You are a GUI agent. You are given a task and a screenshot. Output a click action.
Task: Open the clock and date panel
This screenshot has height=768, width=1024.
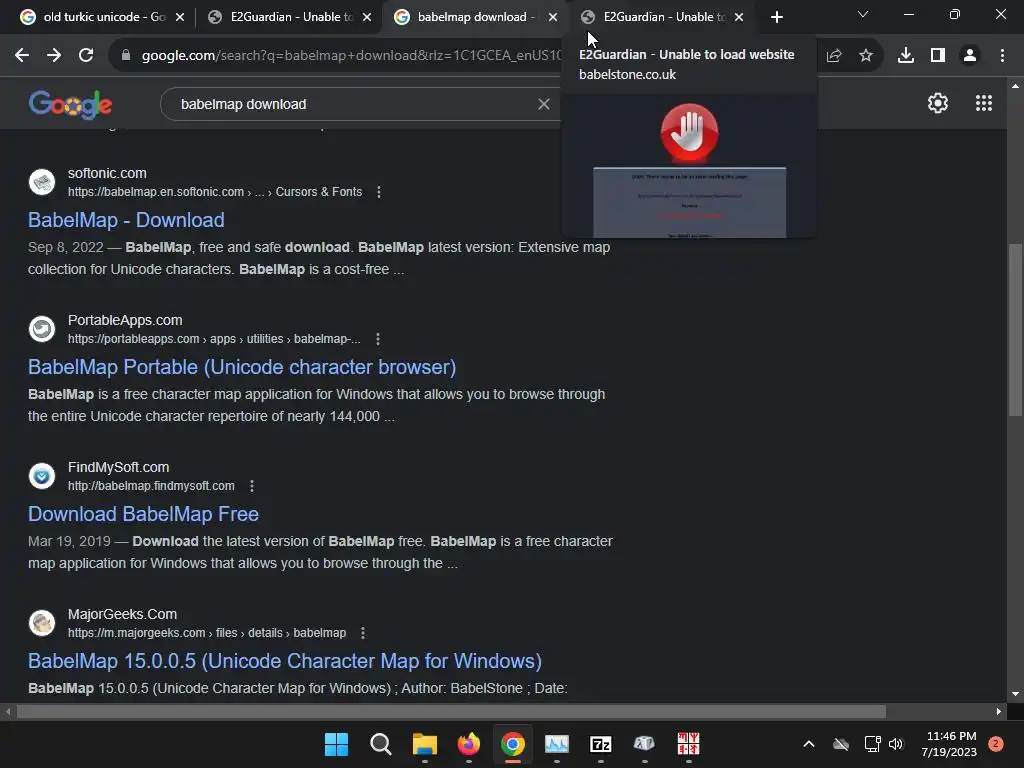[950, 744]
